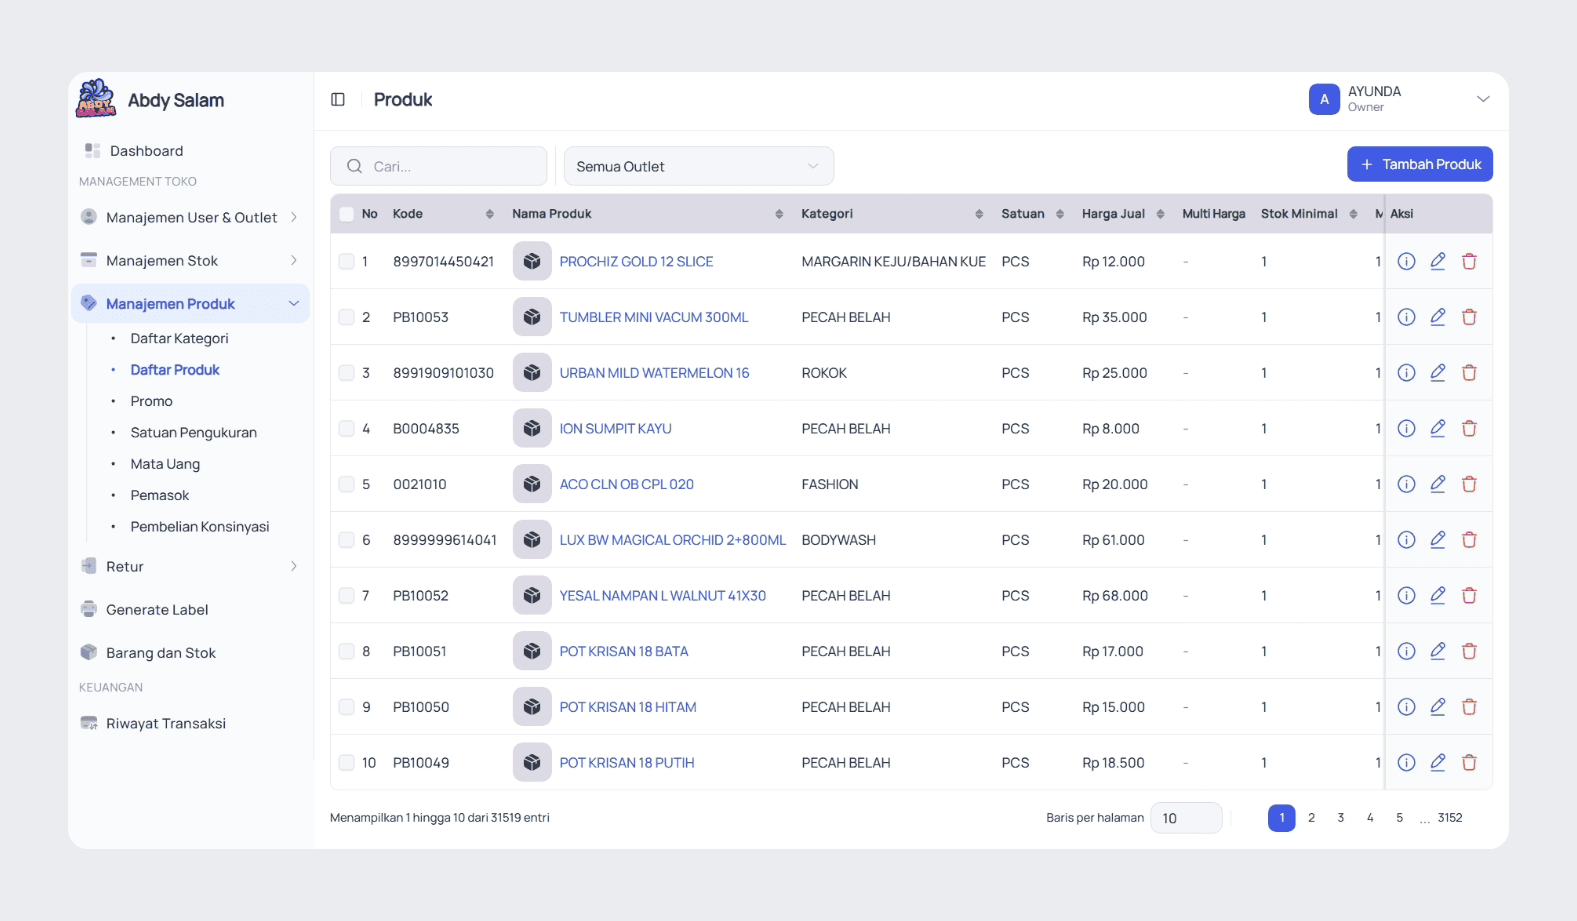Tick checkbox for TUMBLER MINI VACUM 300ML
Image resolution: width=1577 pixels, height=921 pixels.
point(347,317)
